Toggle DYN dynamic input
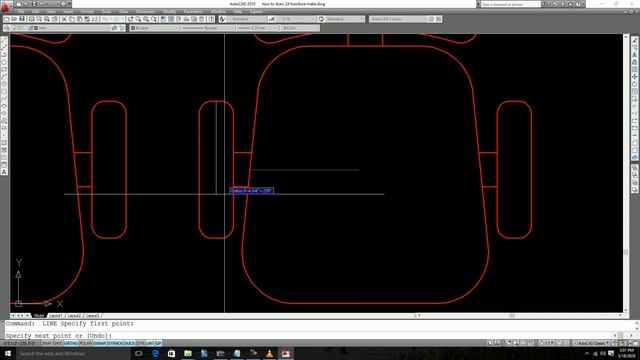 (x=140, y=343)
